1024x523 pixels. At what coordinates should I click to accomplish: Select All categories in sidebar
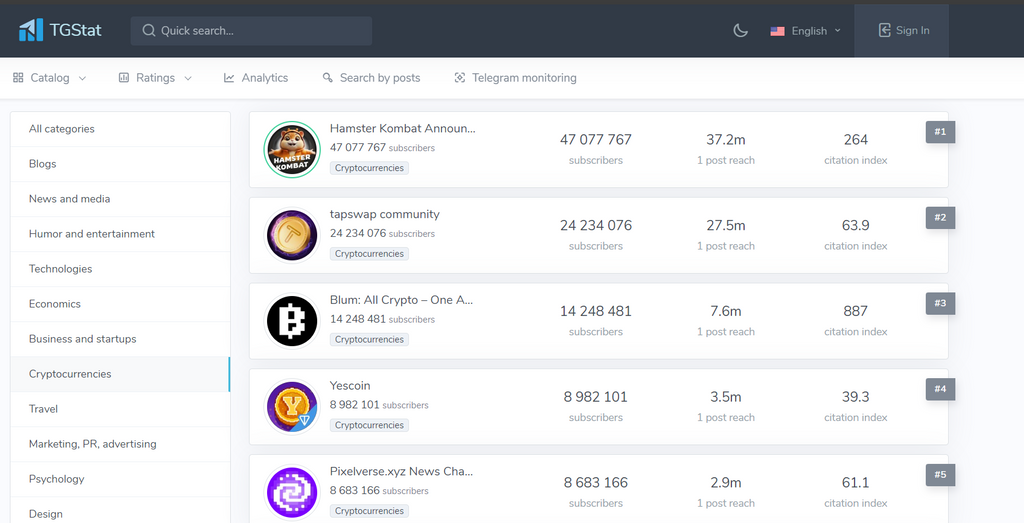[120, 129]
